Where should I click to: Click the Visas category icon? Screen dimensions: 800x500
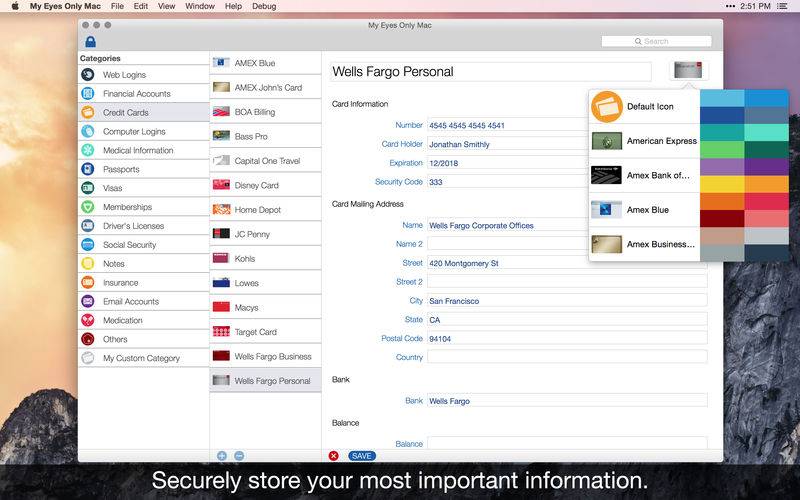tap(88, 188)
